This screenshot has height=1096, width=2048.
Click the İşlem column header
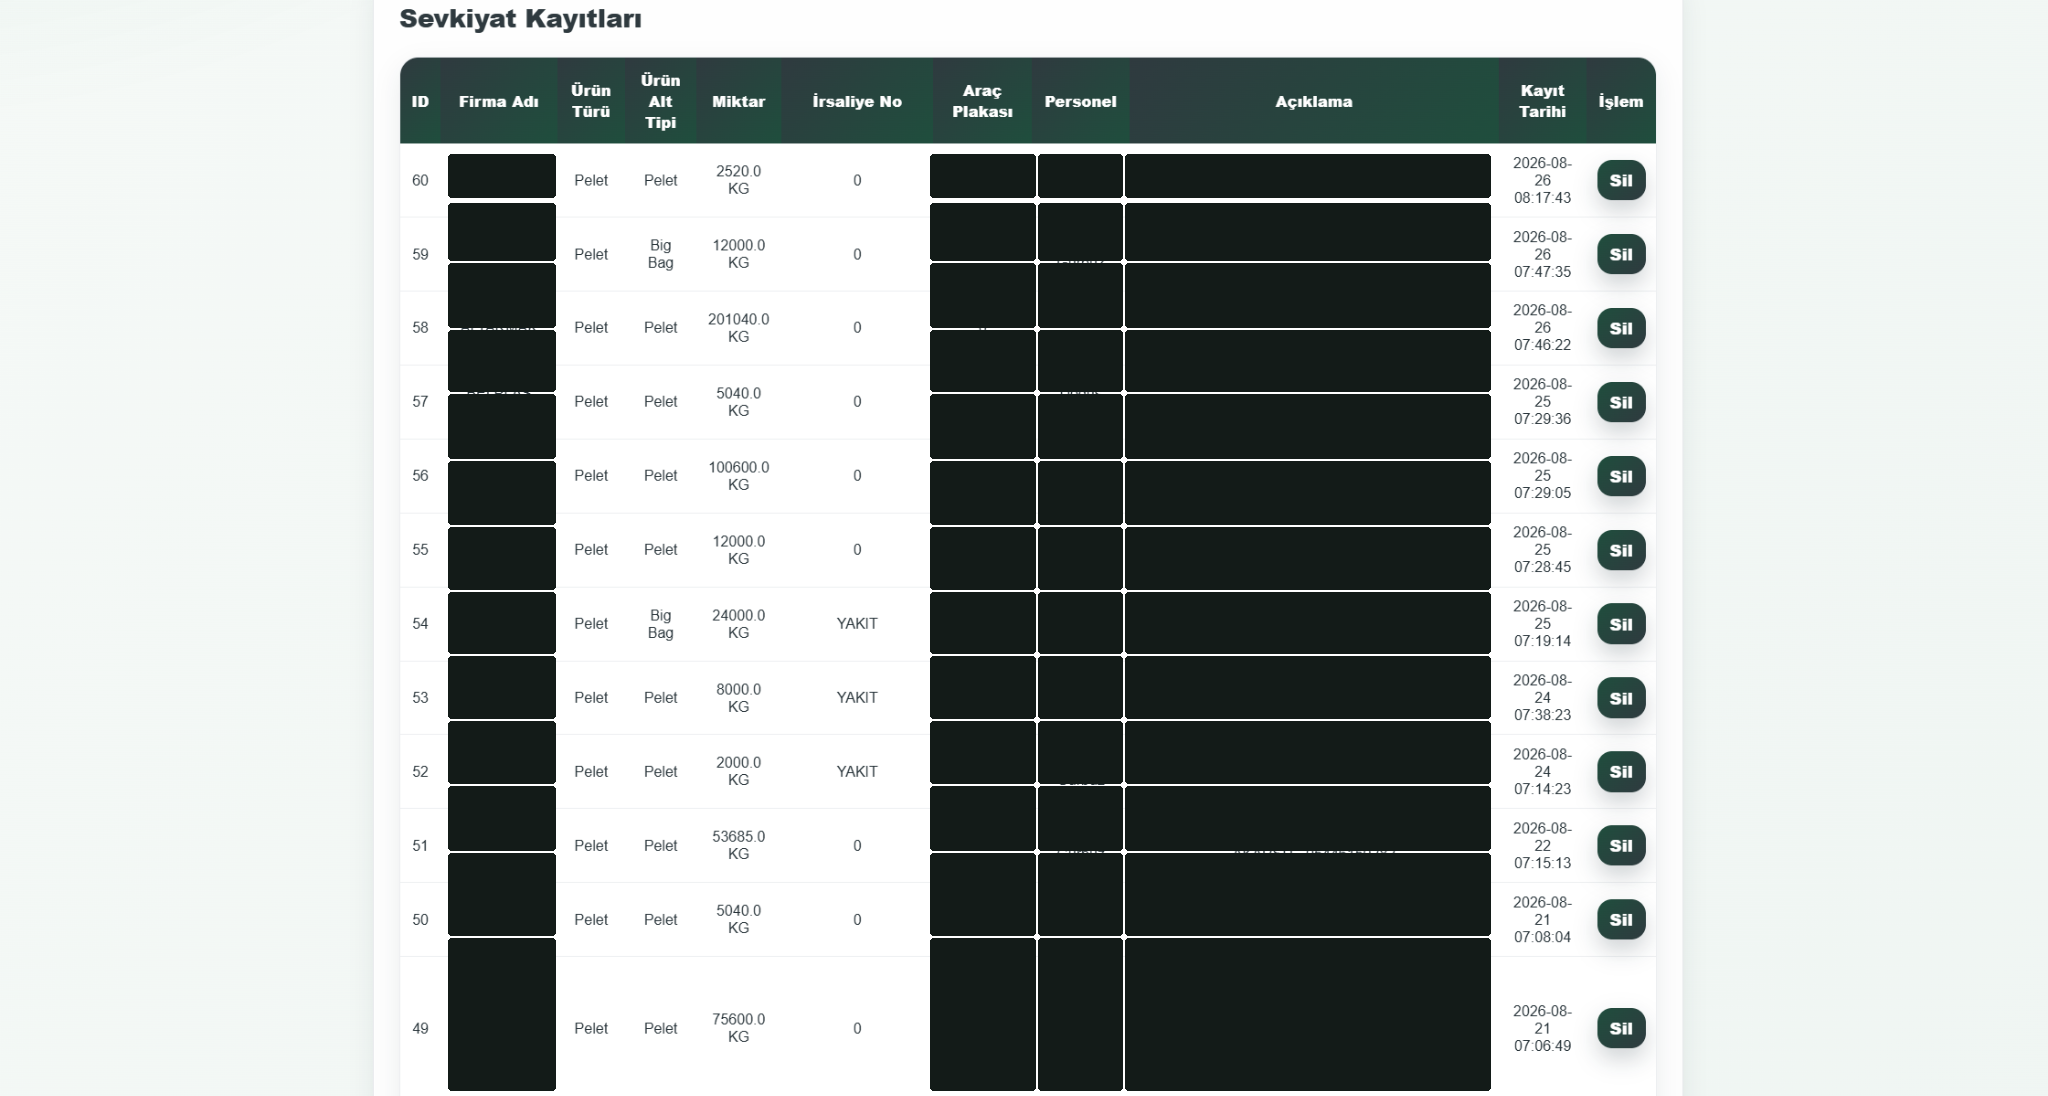point(1620,101)
